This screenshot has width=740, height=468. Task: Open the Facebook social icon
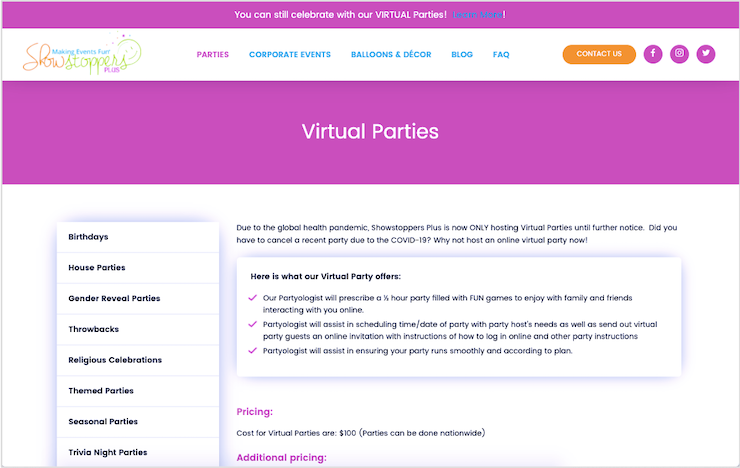pos(653,54)
